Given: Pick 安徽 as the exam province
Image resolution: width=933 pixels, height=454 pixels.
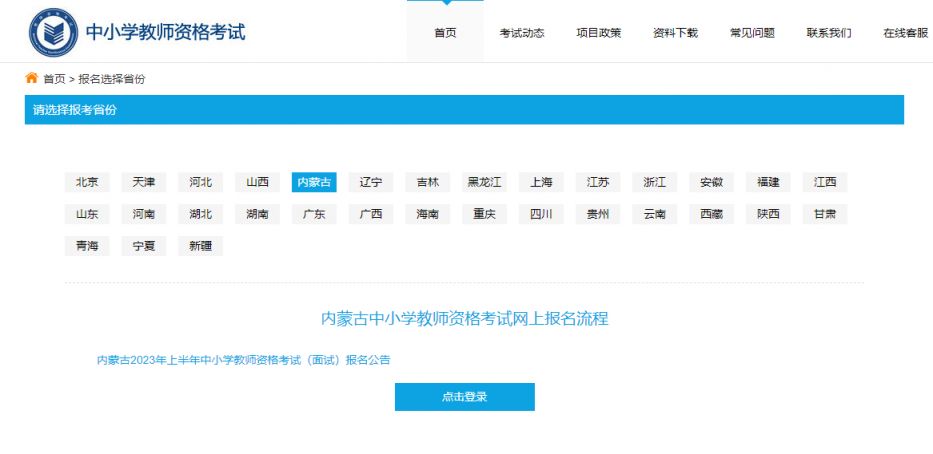Looking at the screenshot, I should [712, 182].
